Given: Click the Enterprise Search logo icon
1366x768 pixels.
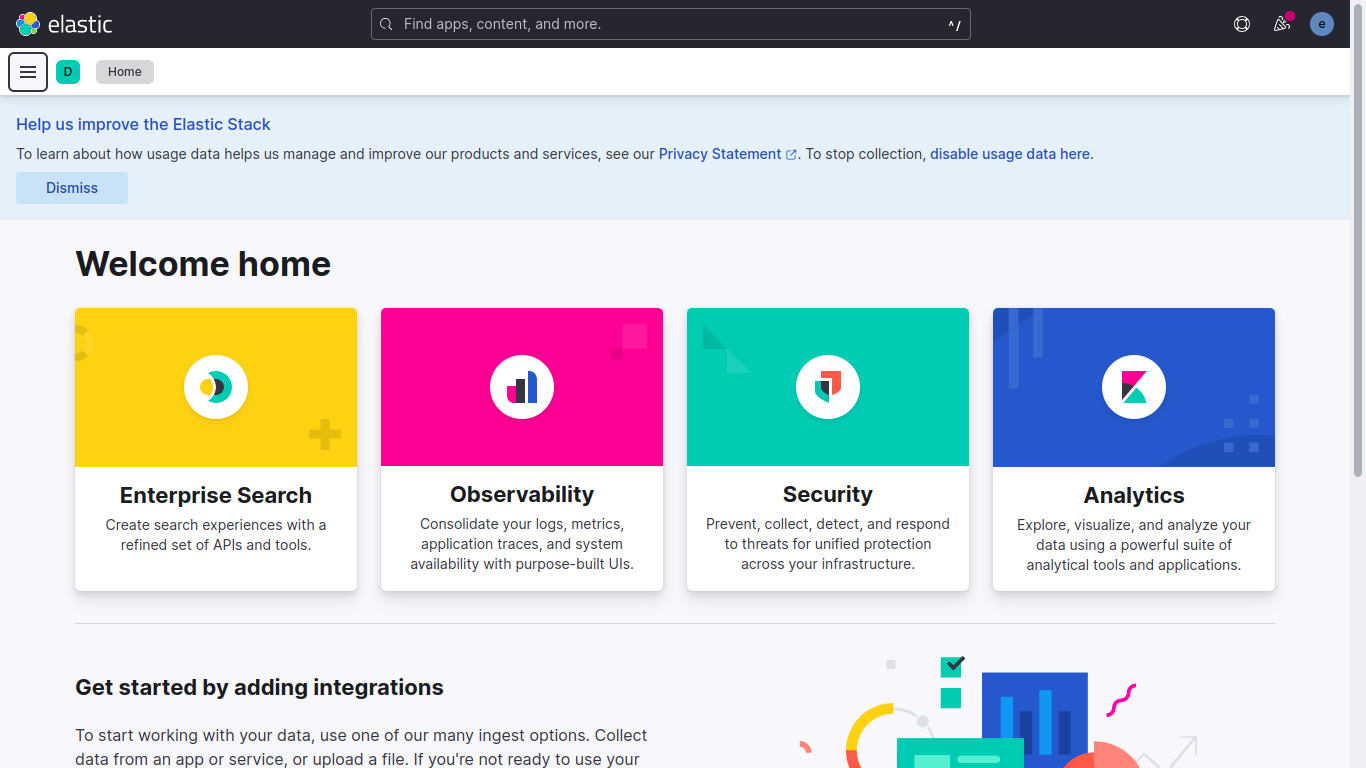Looking at the screenshot, I should click(216, 387).
